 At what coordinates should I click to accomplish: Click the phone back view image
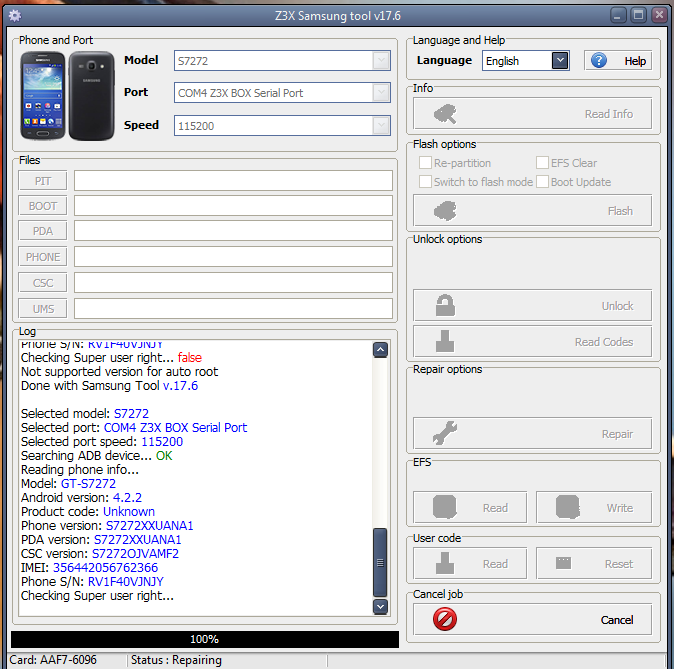pyautogui.click(x=92, y=95)
